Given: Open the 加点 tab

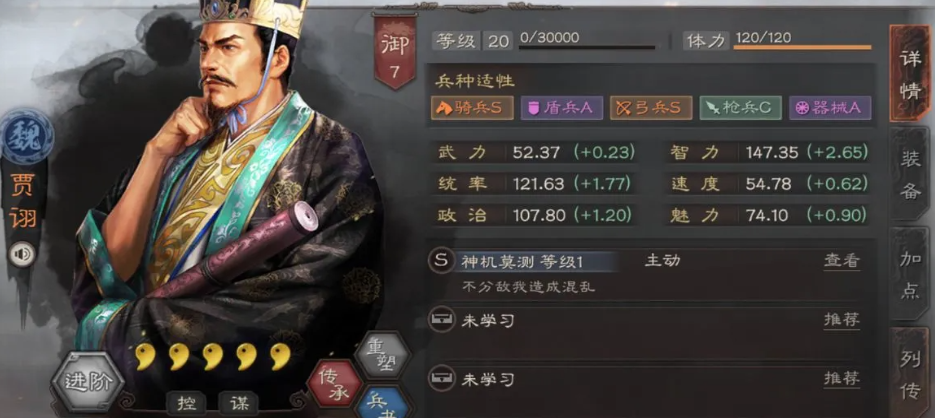Looking at the screenshot, I should (909, 273).
